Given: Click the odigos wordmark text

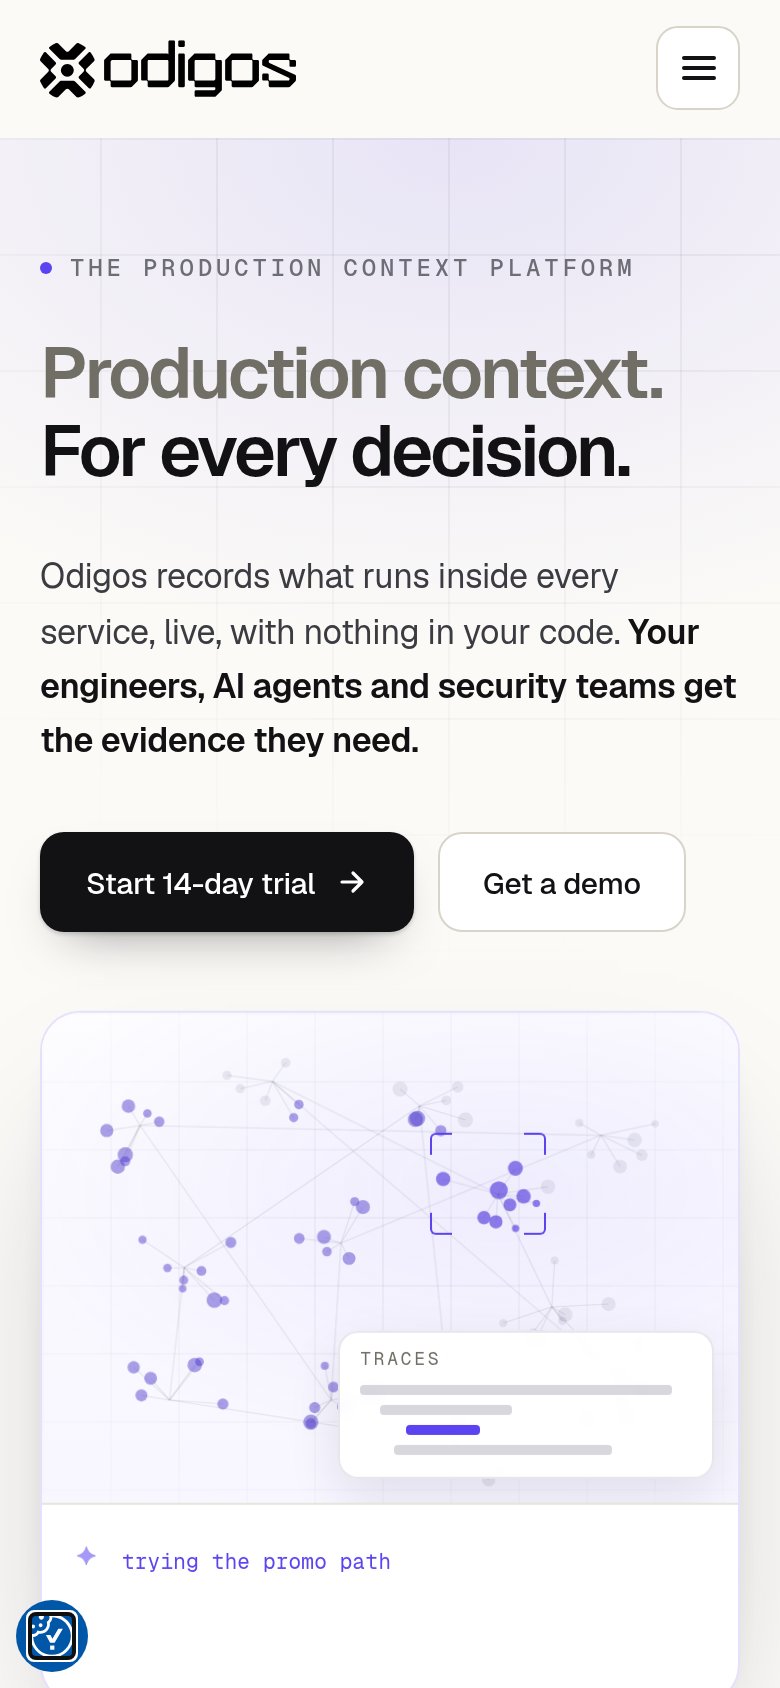Looking at the screenshot, I should [x=200, y=68].
